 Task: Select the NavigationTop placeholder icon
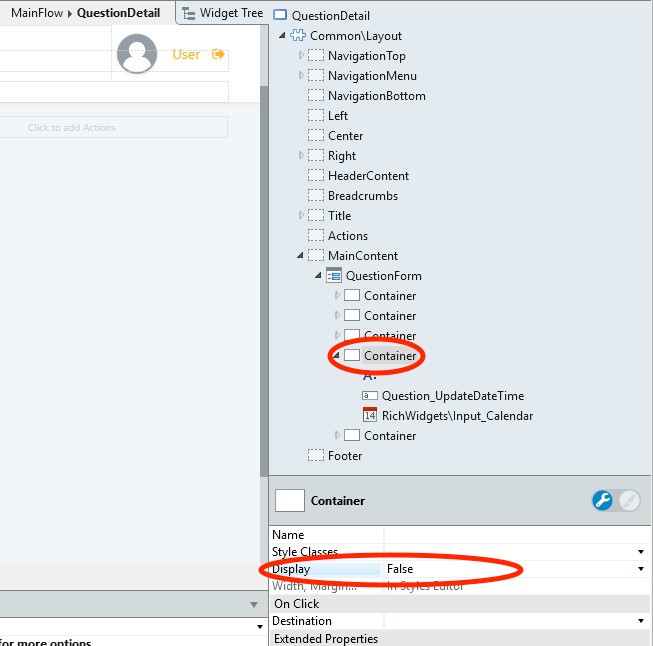click(x=316, y=55)
